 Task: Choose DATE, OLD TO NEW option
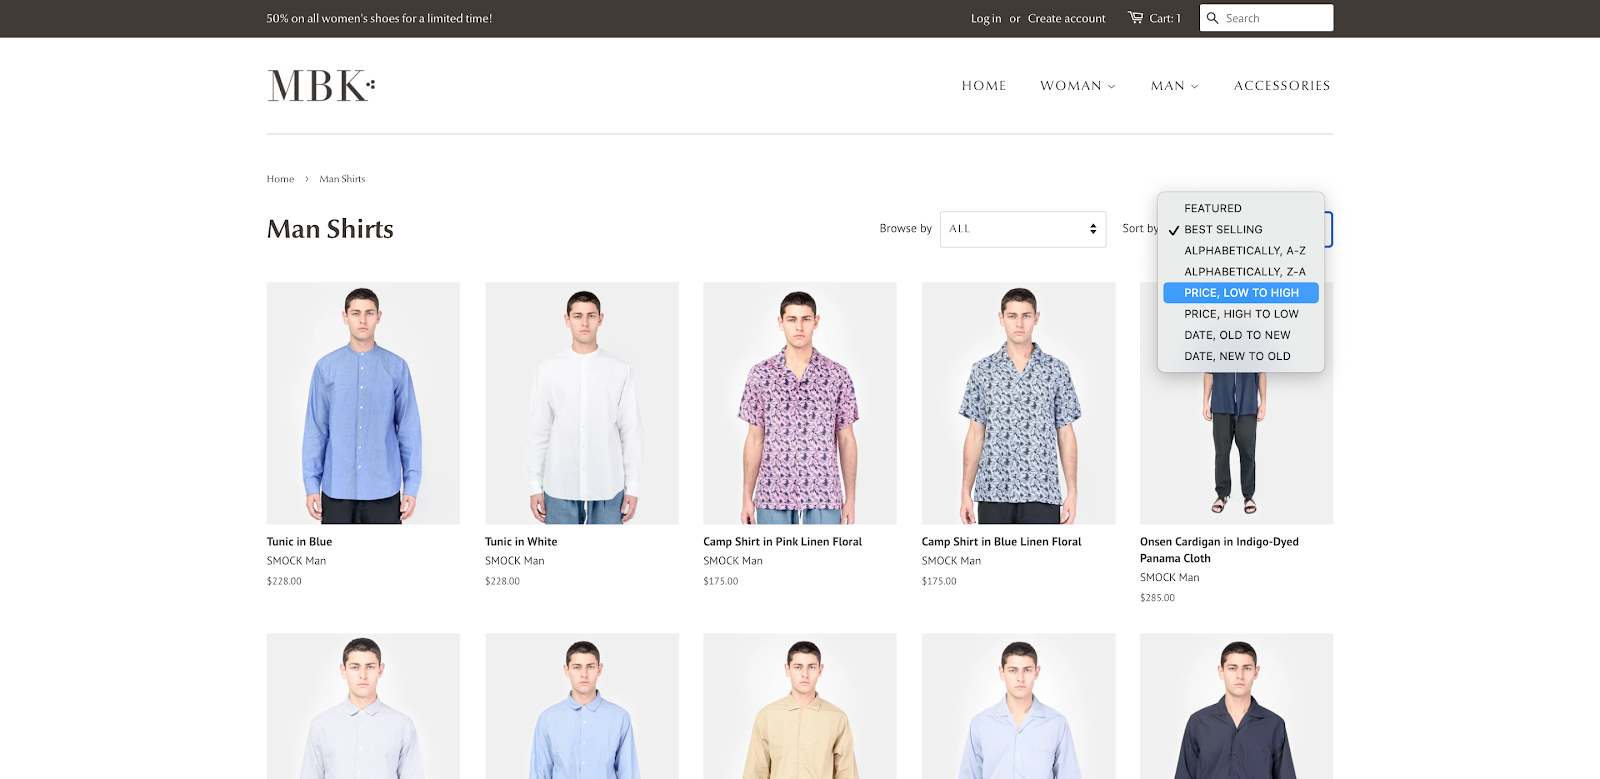click(1241, 334)
